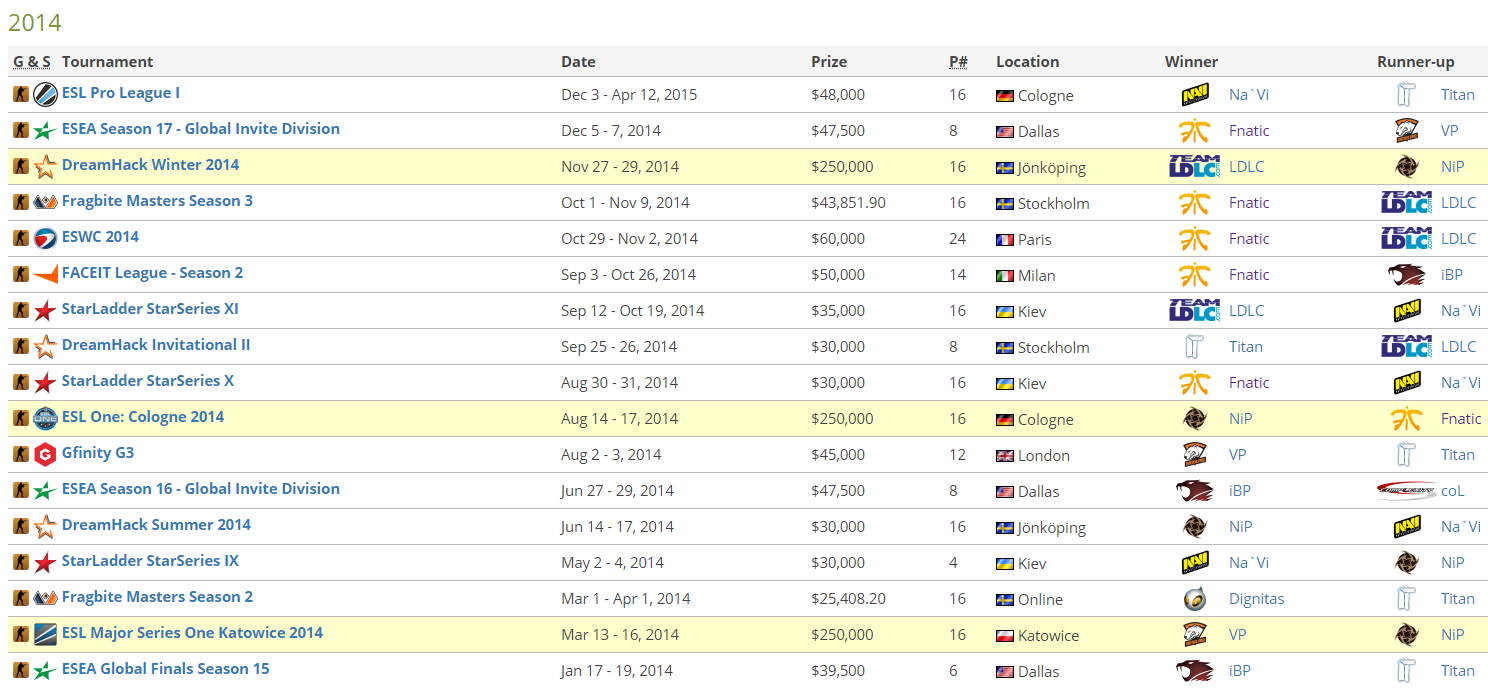This screenshot has width=1488, height=688.
Task: Click the Dignitas logo in Fragbite Masters Season 2 row
Action: click(x=1194, y=599)
